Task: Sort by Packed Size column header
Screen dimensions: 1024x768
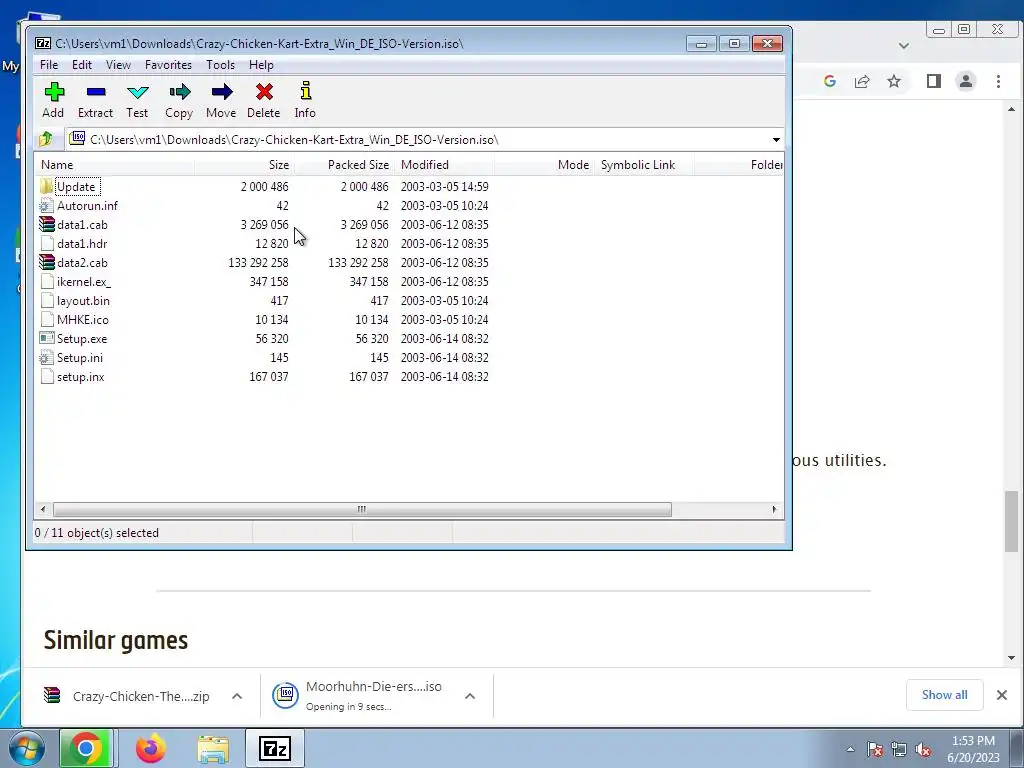Action: coord(345,165)
